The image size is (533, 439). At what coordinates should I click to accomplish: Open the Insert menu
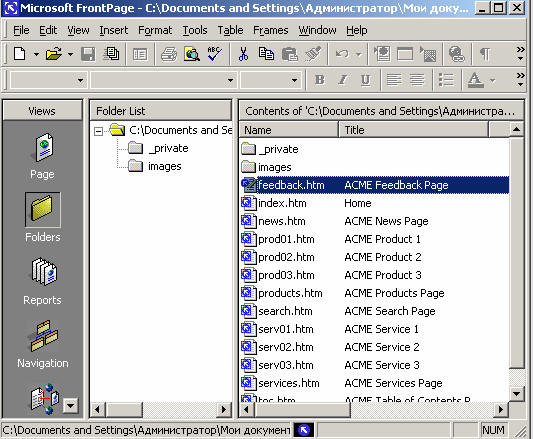click(x=114, y=30)
